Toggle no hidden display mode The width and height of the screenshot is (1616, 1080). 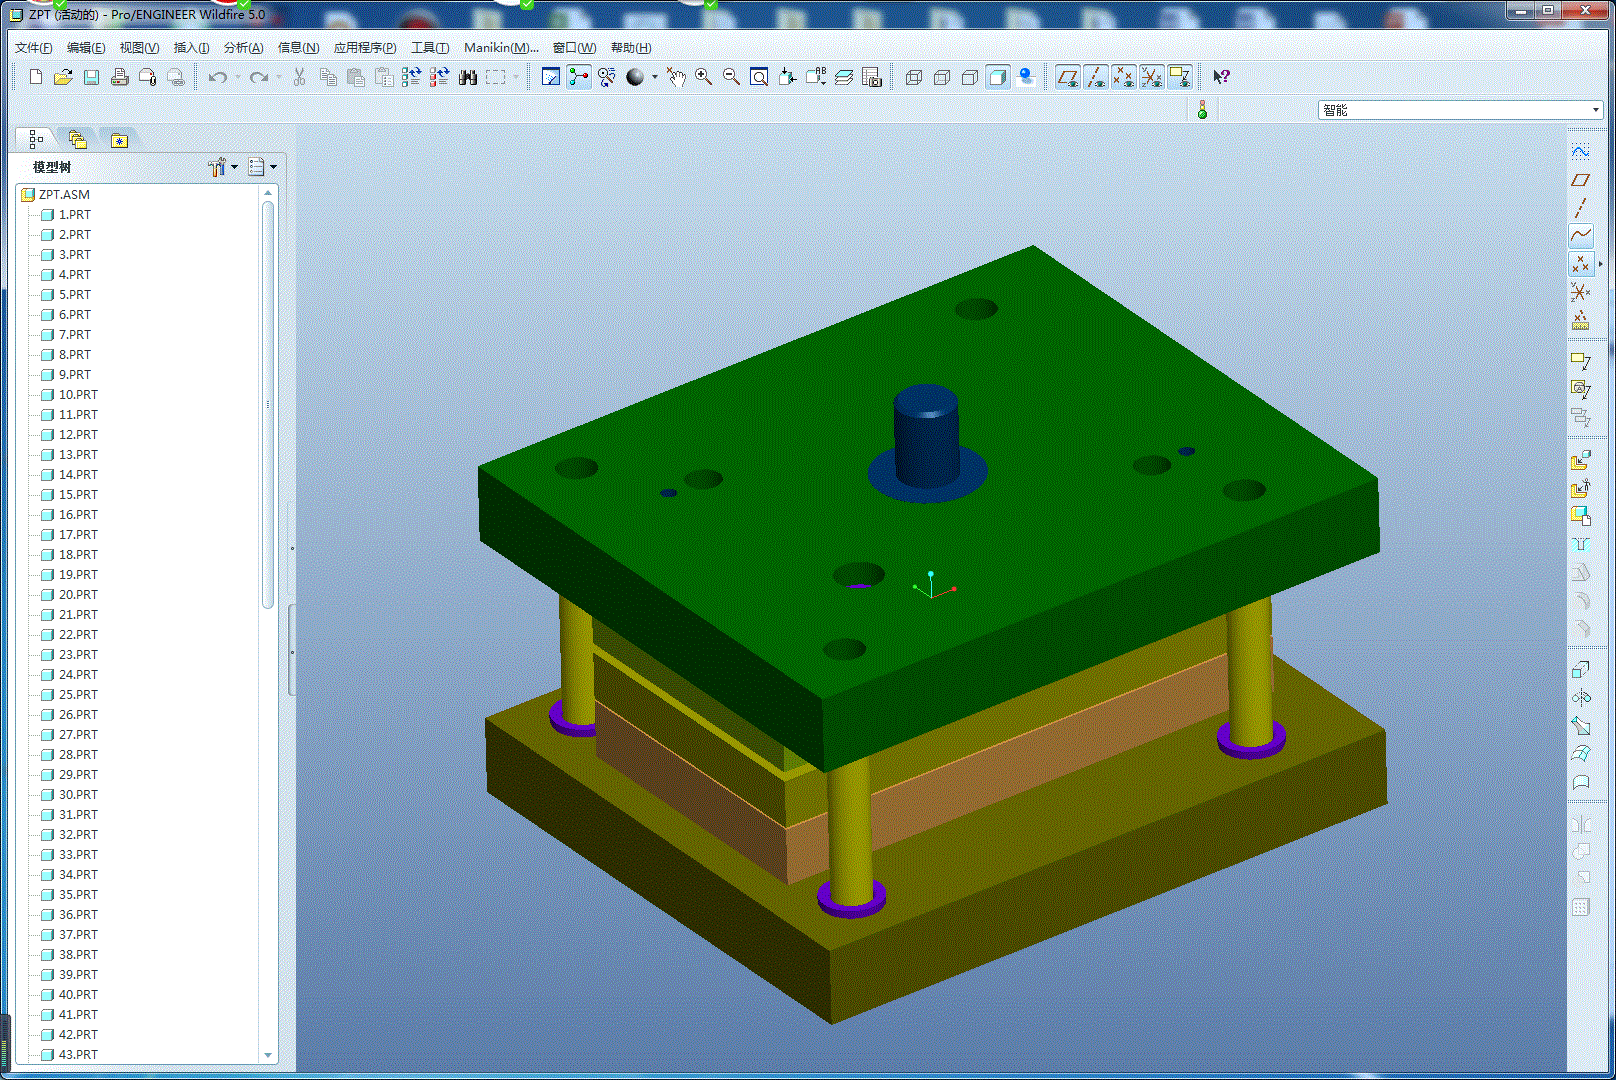pos(969,77)
